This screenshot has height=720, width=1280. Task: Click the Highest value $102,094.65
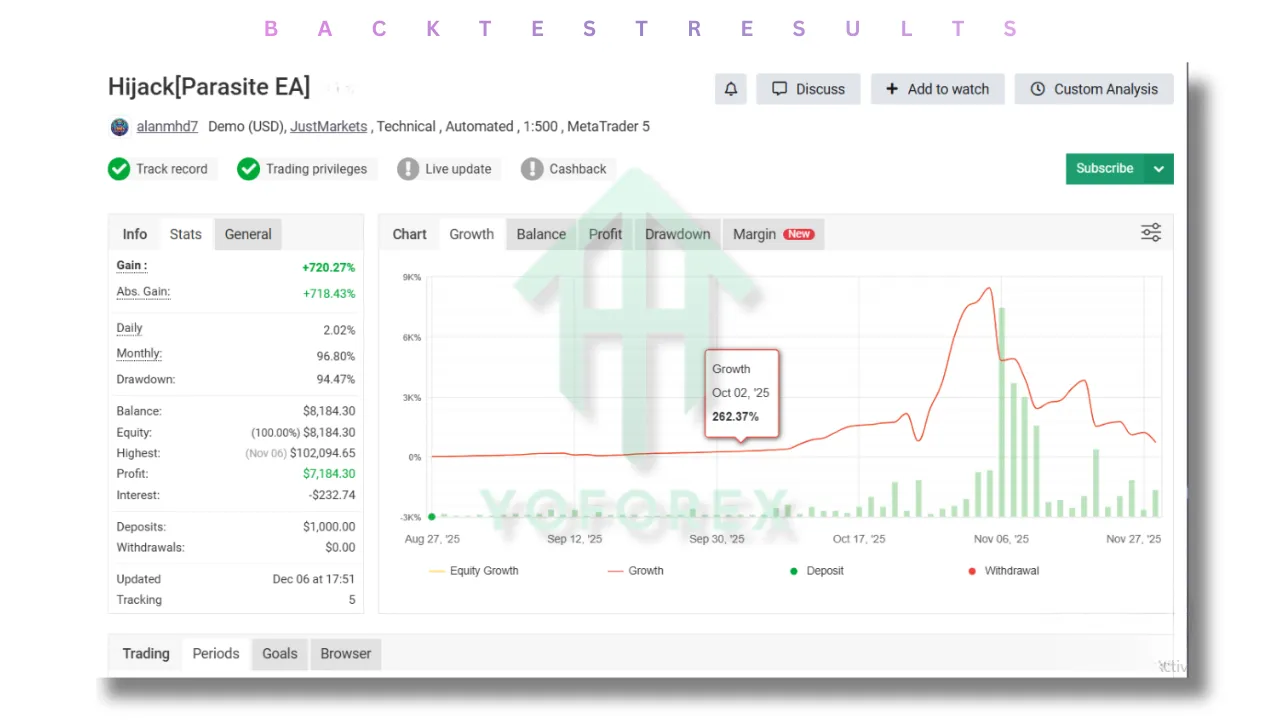(323, 453)
